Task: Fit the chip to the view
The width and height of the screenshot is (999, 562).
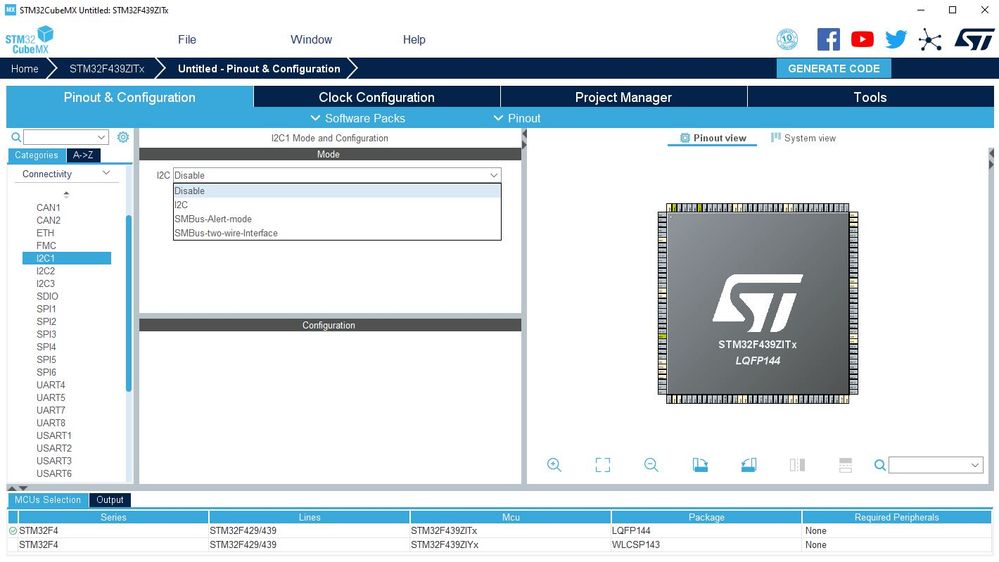Action: (603, 465)
